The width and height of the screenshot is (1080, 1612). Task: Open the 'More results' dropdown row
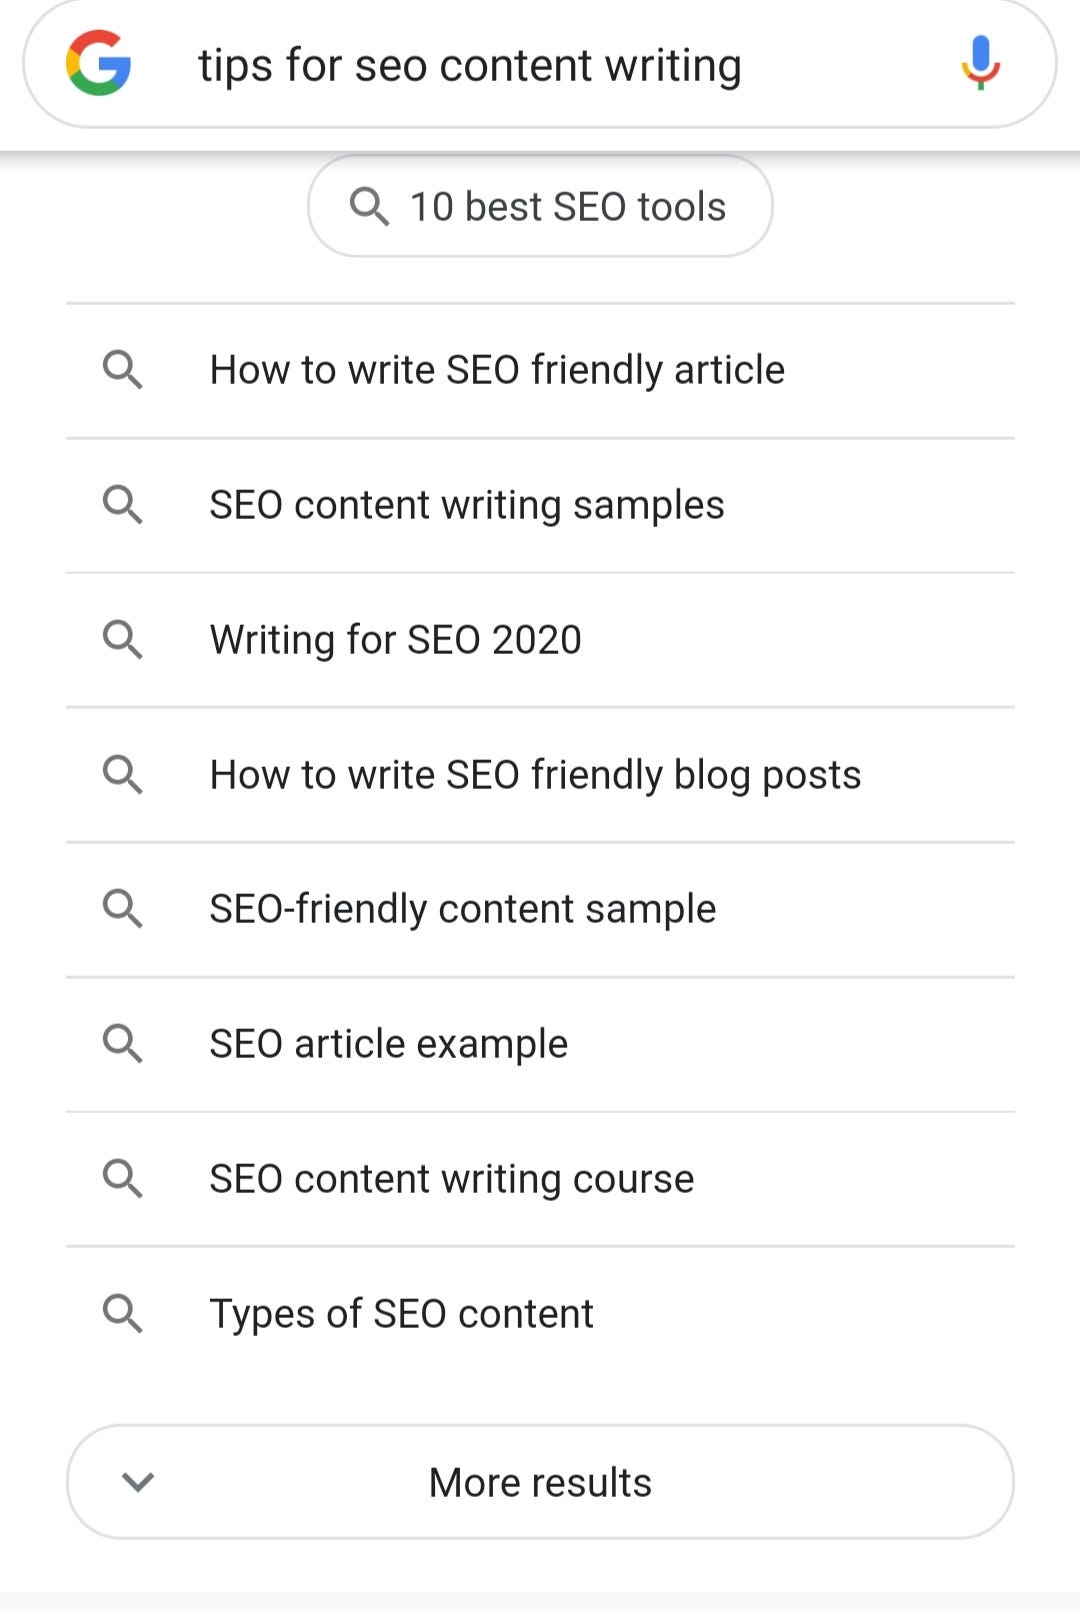[540, 1482]
